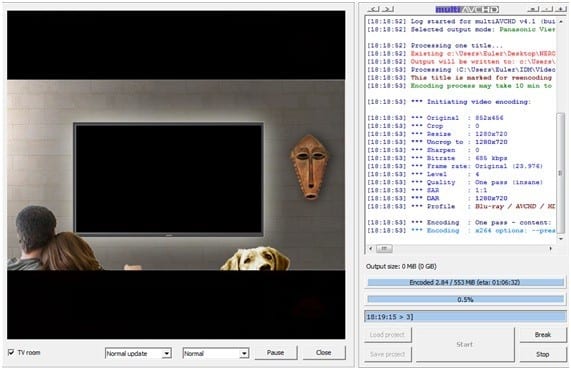The image size is (571, 370).
Task: Click the 'Processing one title...' log line
Action: pyautogui.click(x=435, y=46)
